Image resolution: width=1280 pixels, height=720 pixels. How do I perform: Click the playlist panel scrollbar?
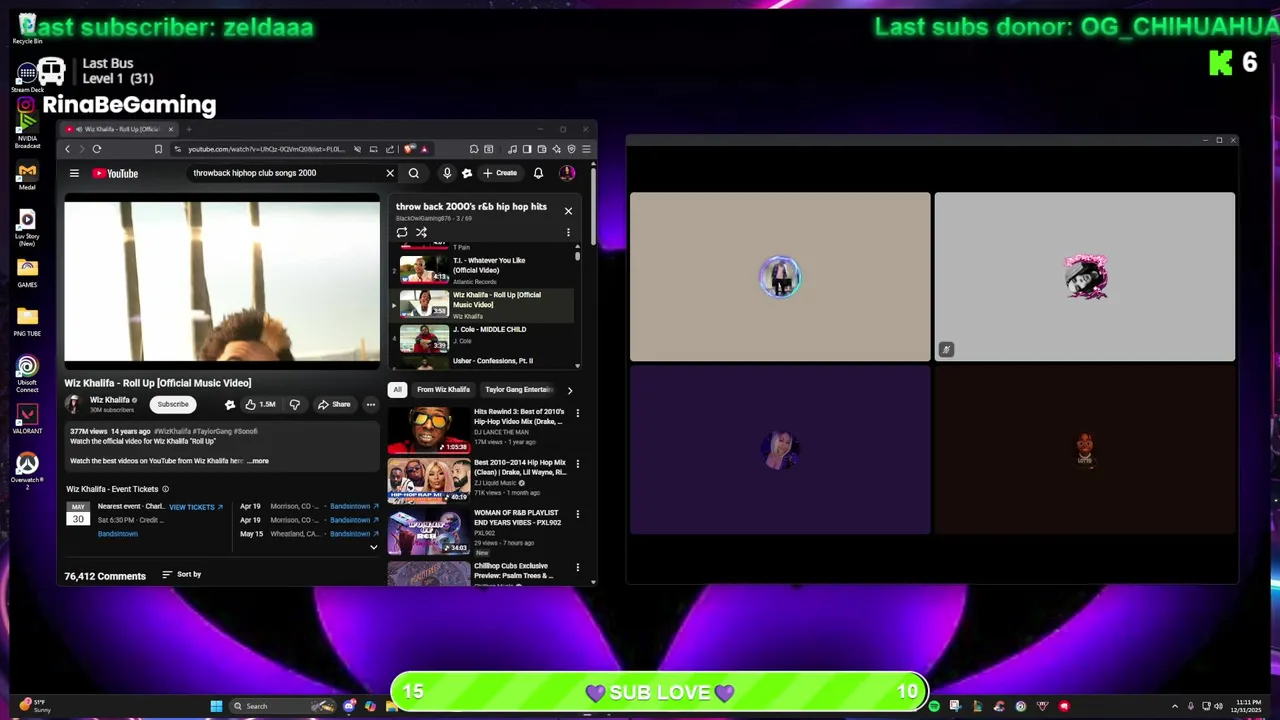[x=577, y=256]
